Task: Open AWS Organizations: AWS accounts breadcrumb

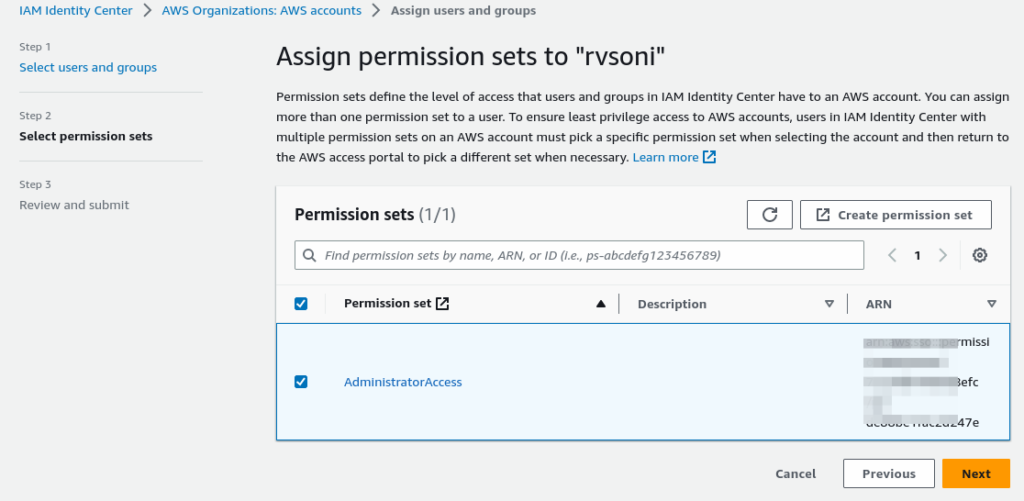Action: coord(261,11)
